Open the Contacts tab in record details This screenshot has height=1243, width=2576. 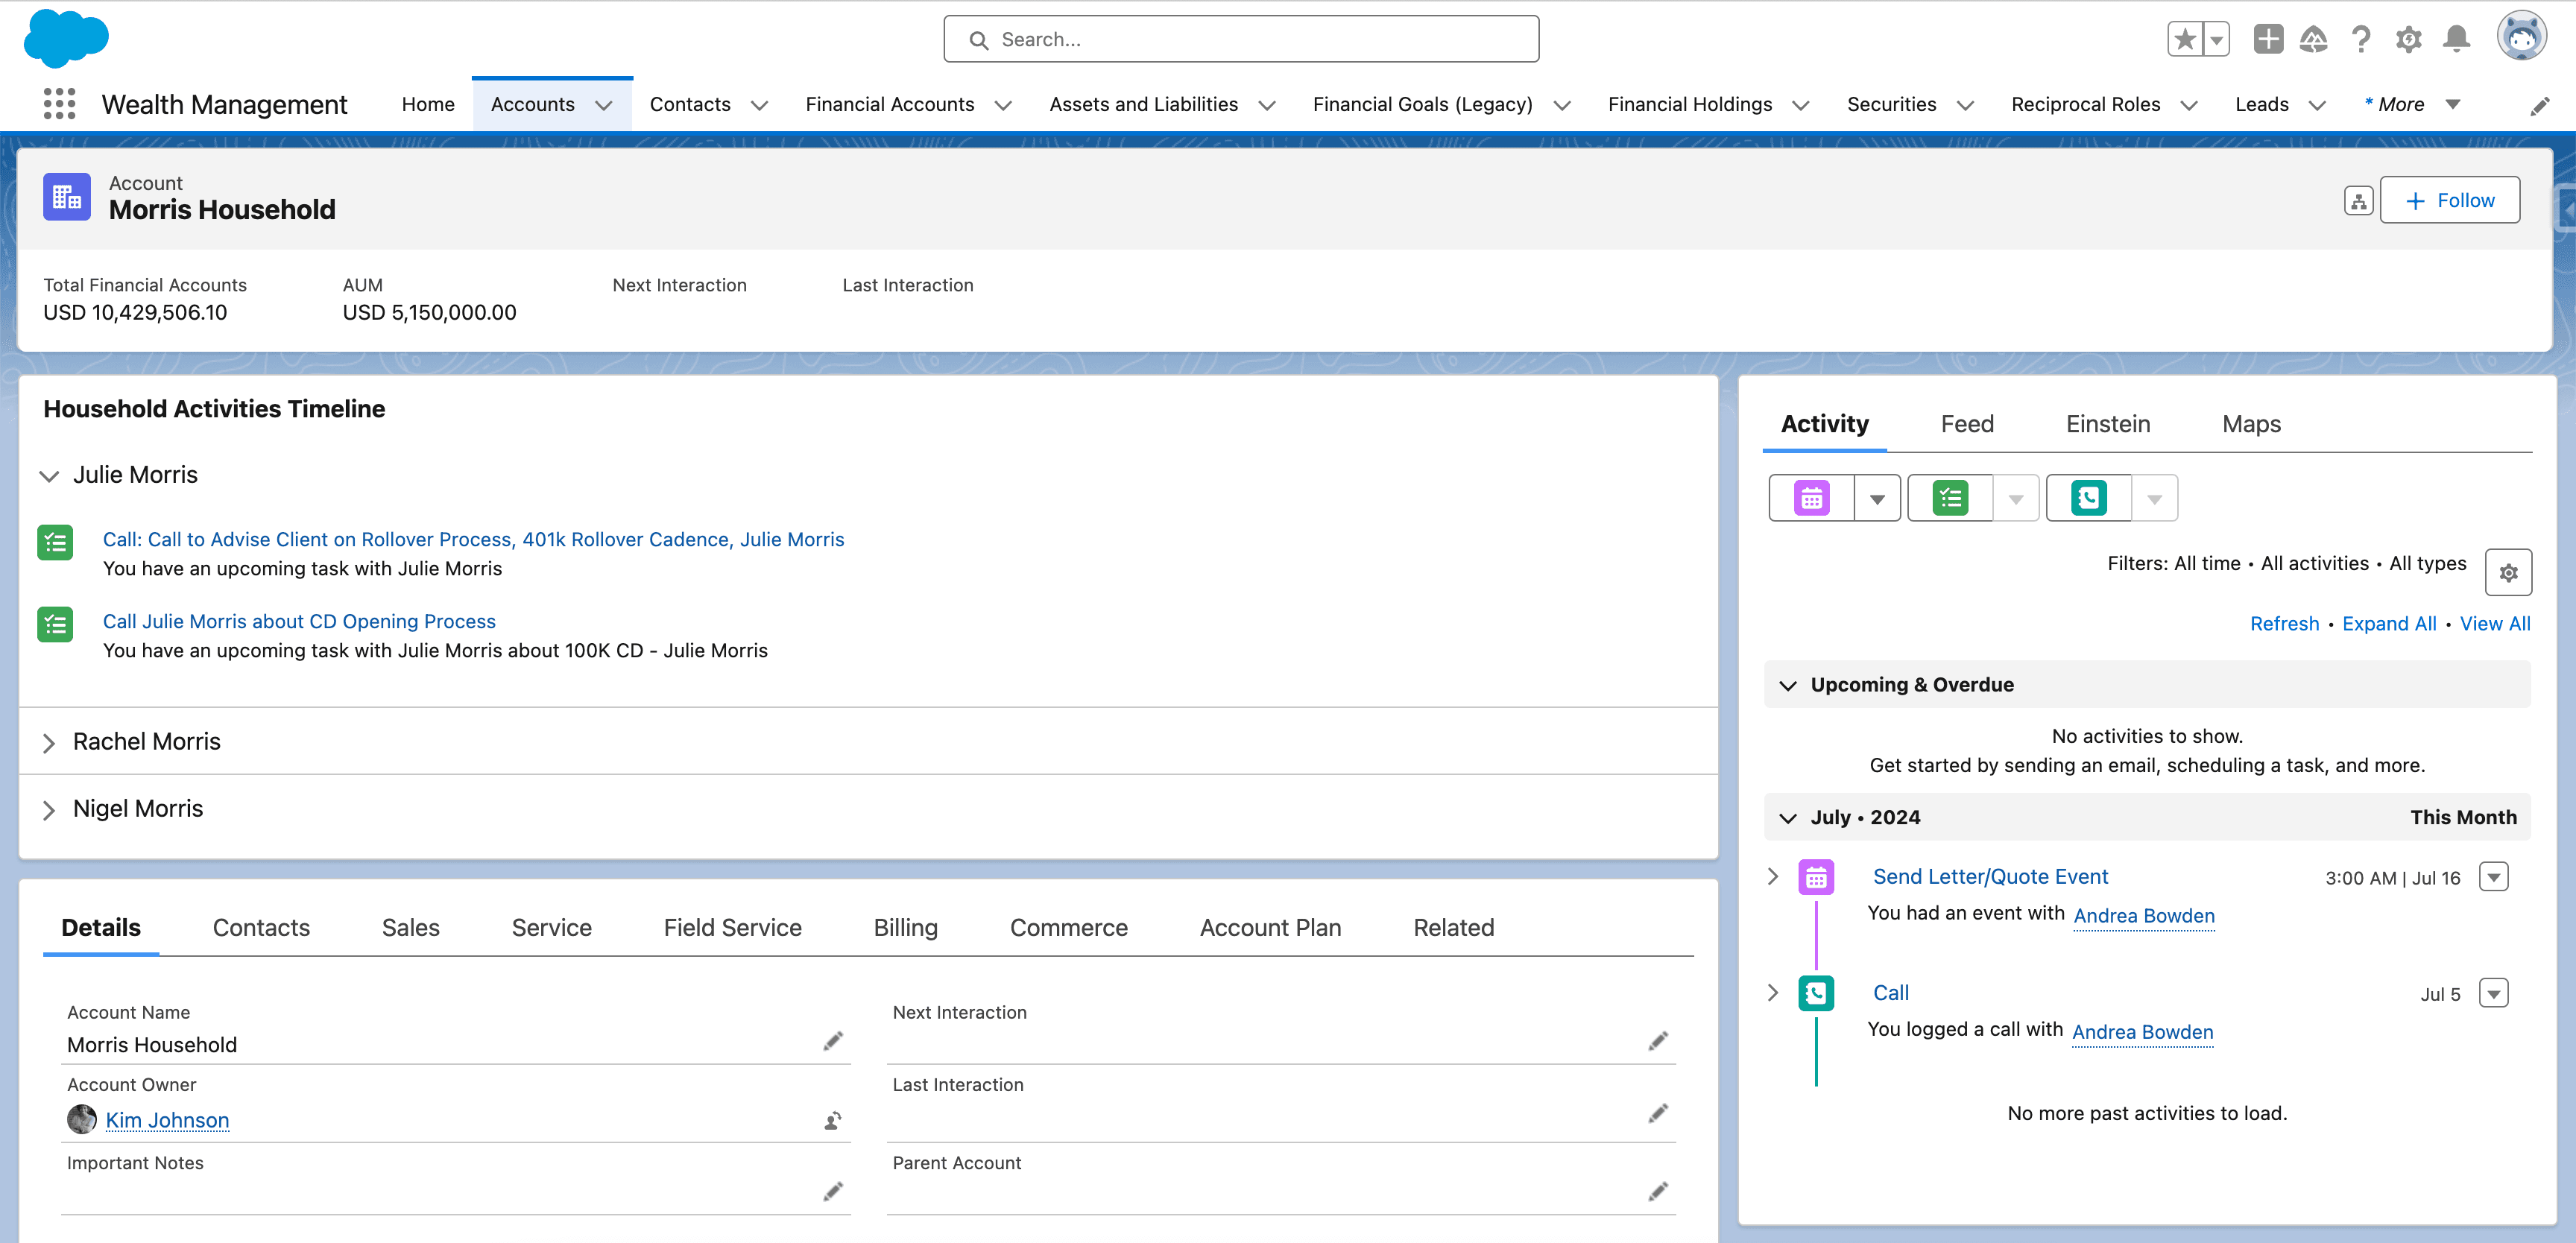[261, 927]
